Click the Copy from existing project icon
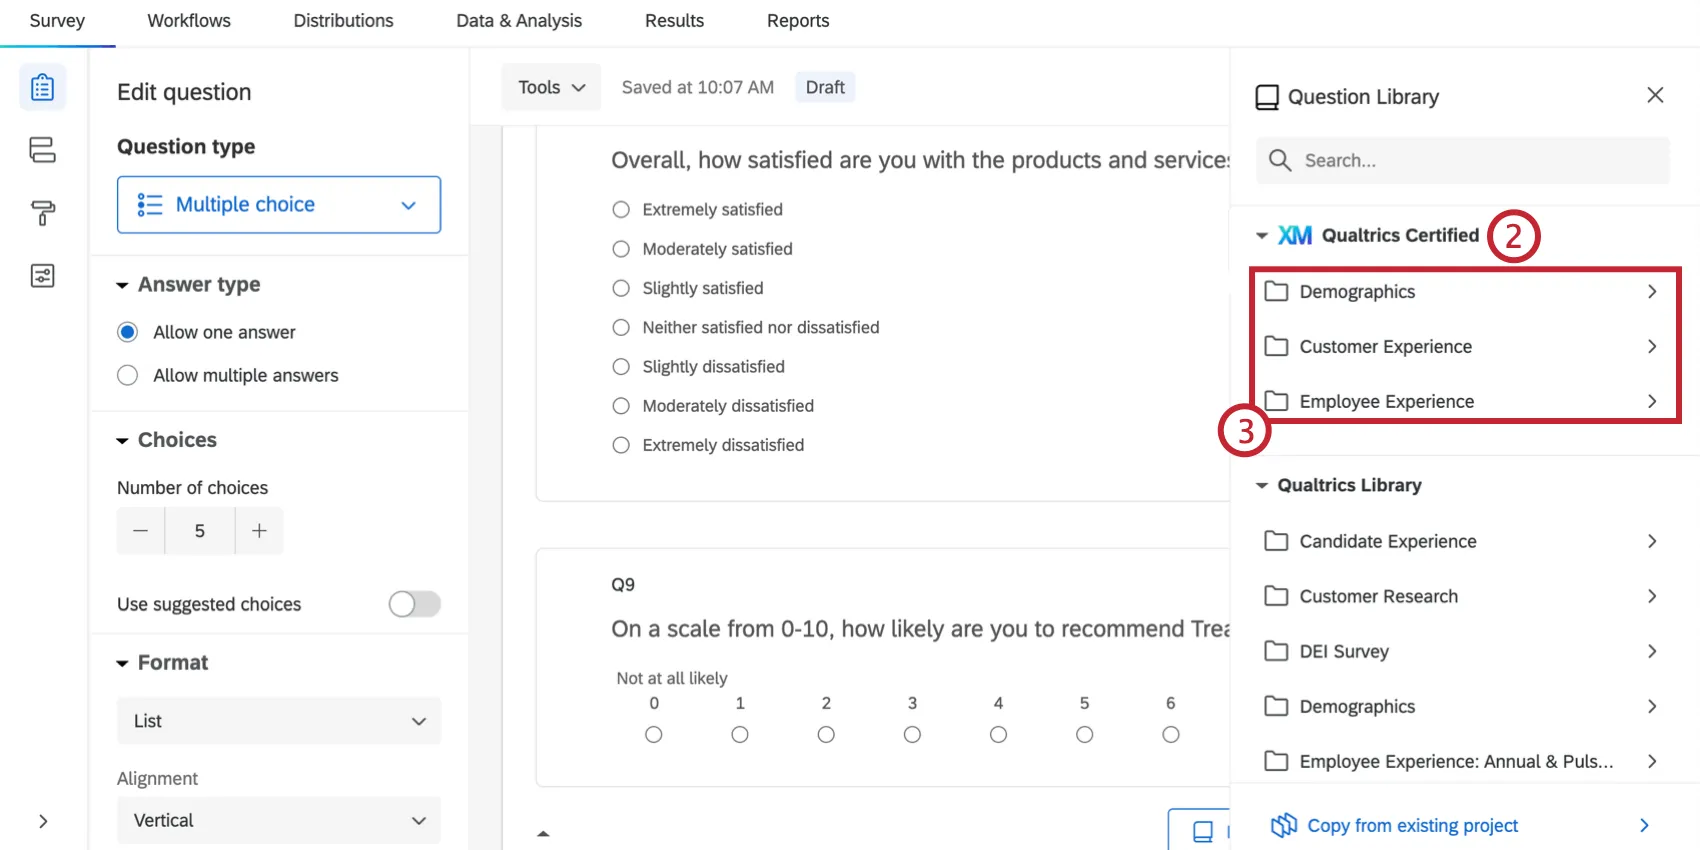Screen dimensions: 1700x850 pos(1284,825)
